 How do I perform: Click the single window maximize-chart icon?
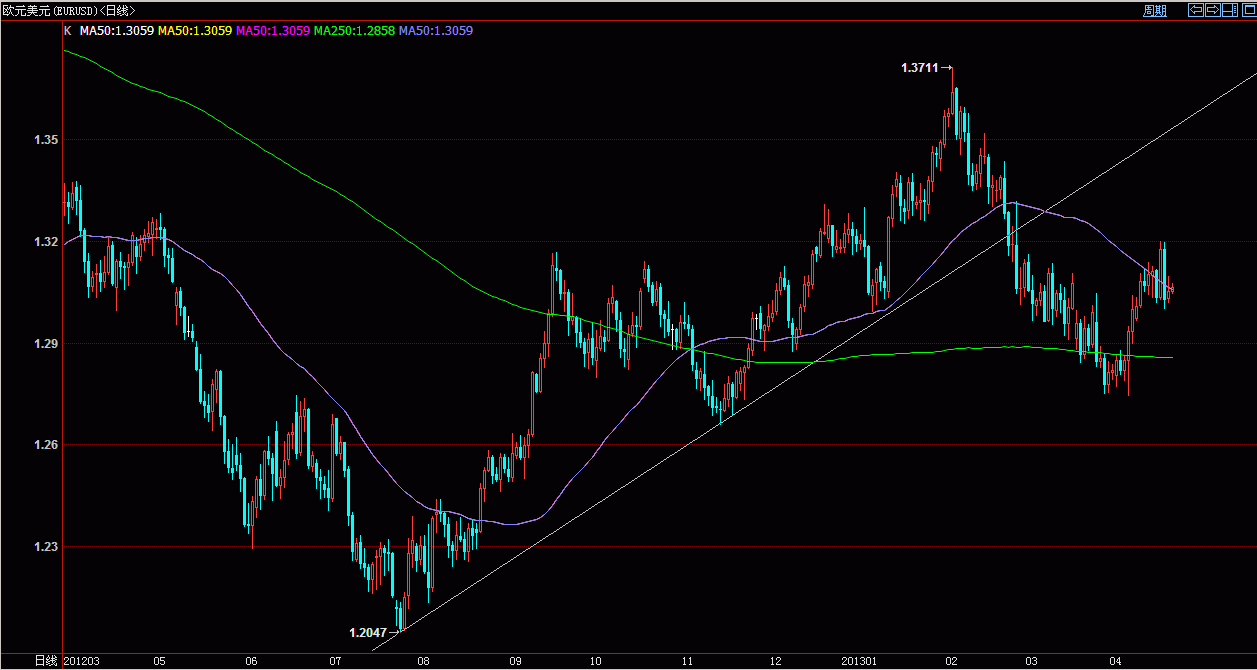(x=1249, y=10)
